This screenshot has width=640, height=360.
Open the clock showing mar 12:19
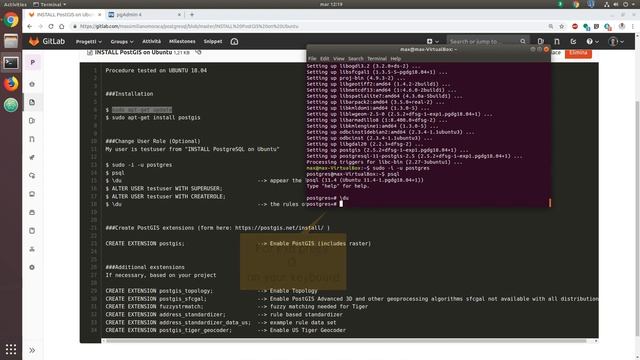(331, 4)
